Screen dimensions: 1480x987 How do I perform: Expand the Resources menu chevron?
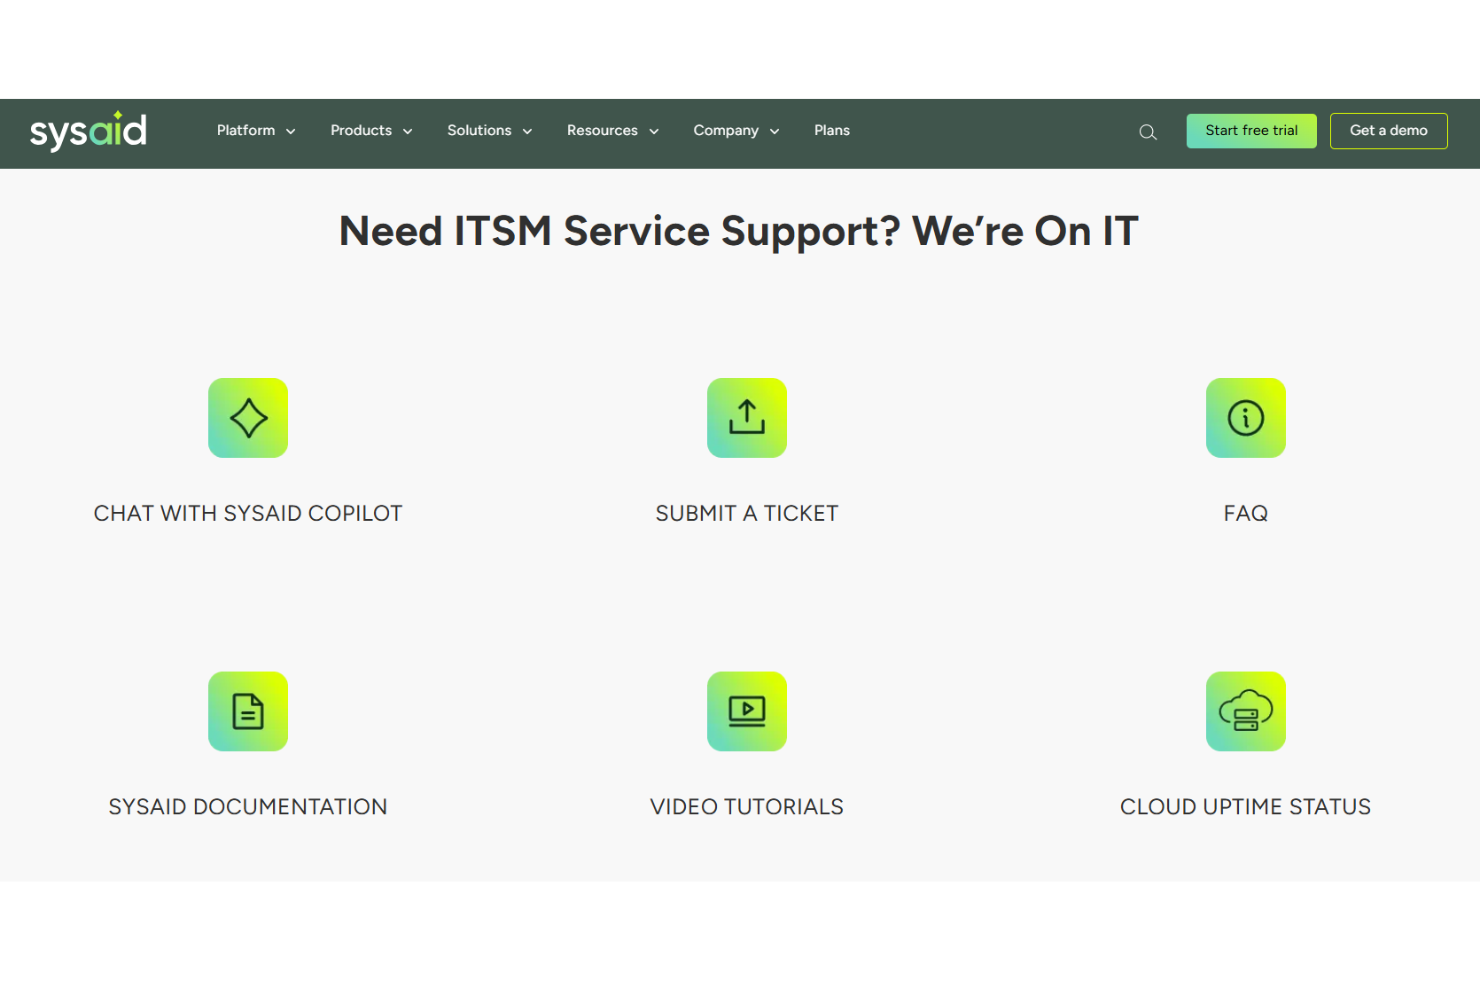pos(654,131)
